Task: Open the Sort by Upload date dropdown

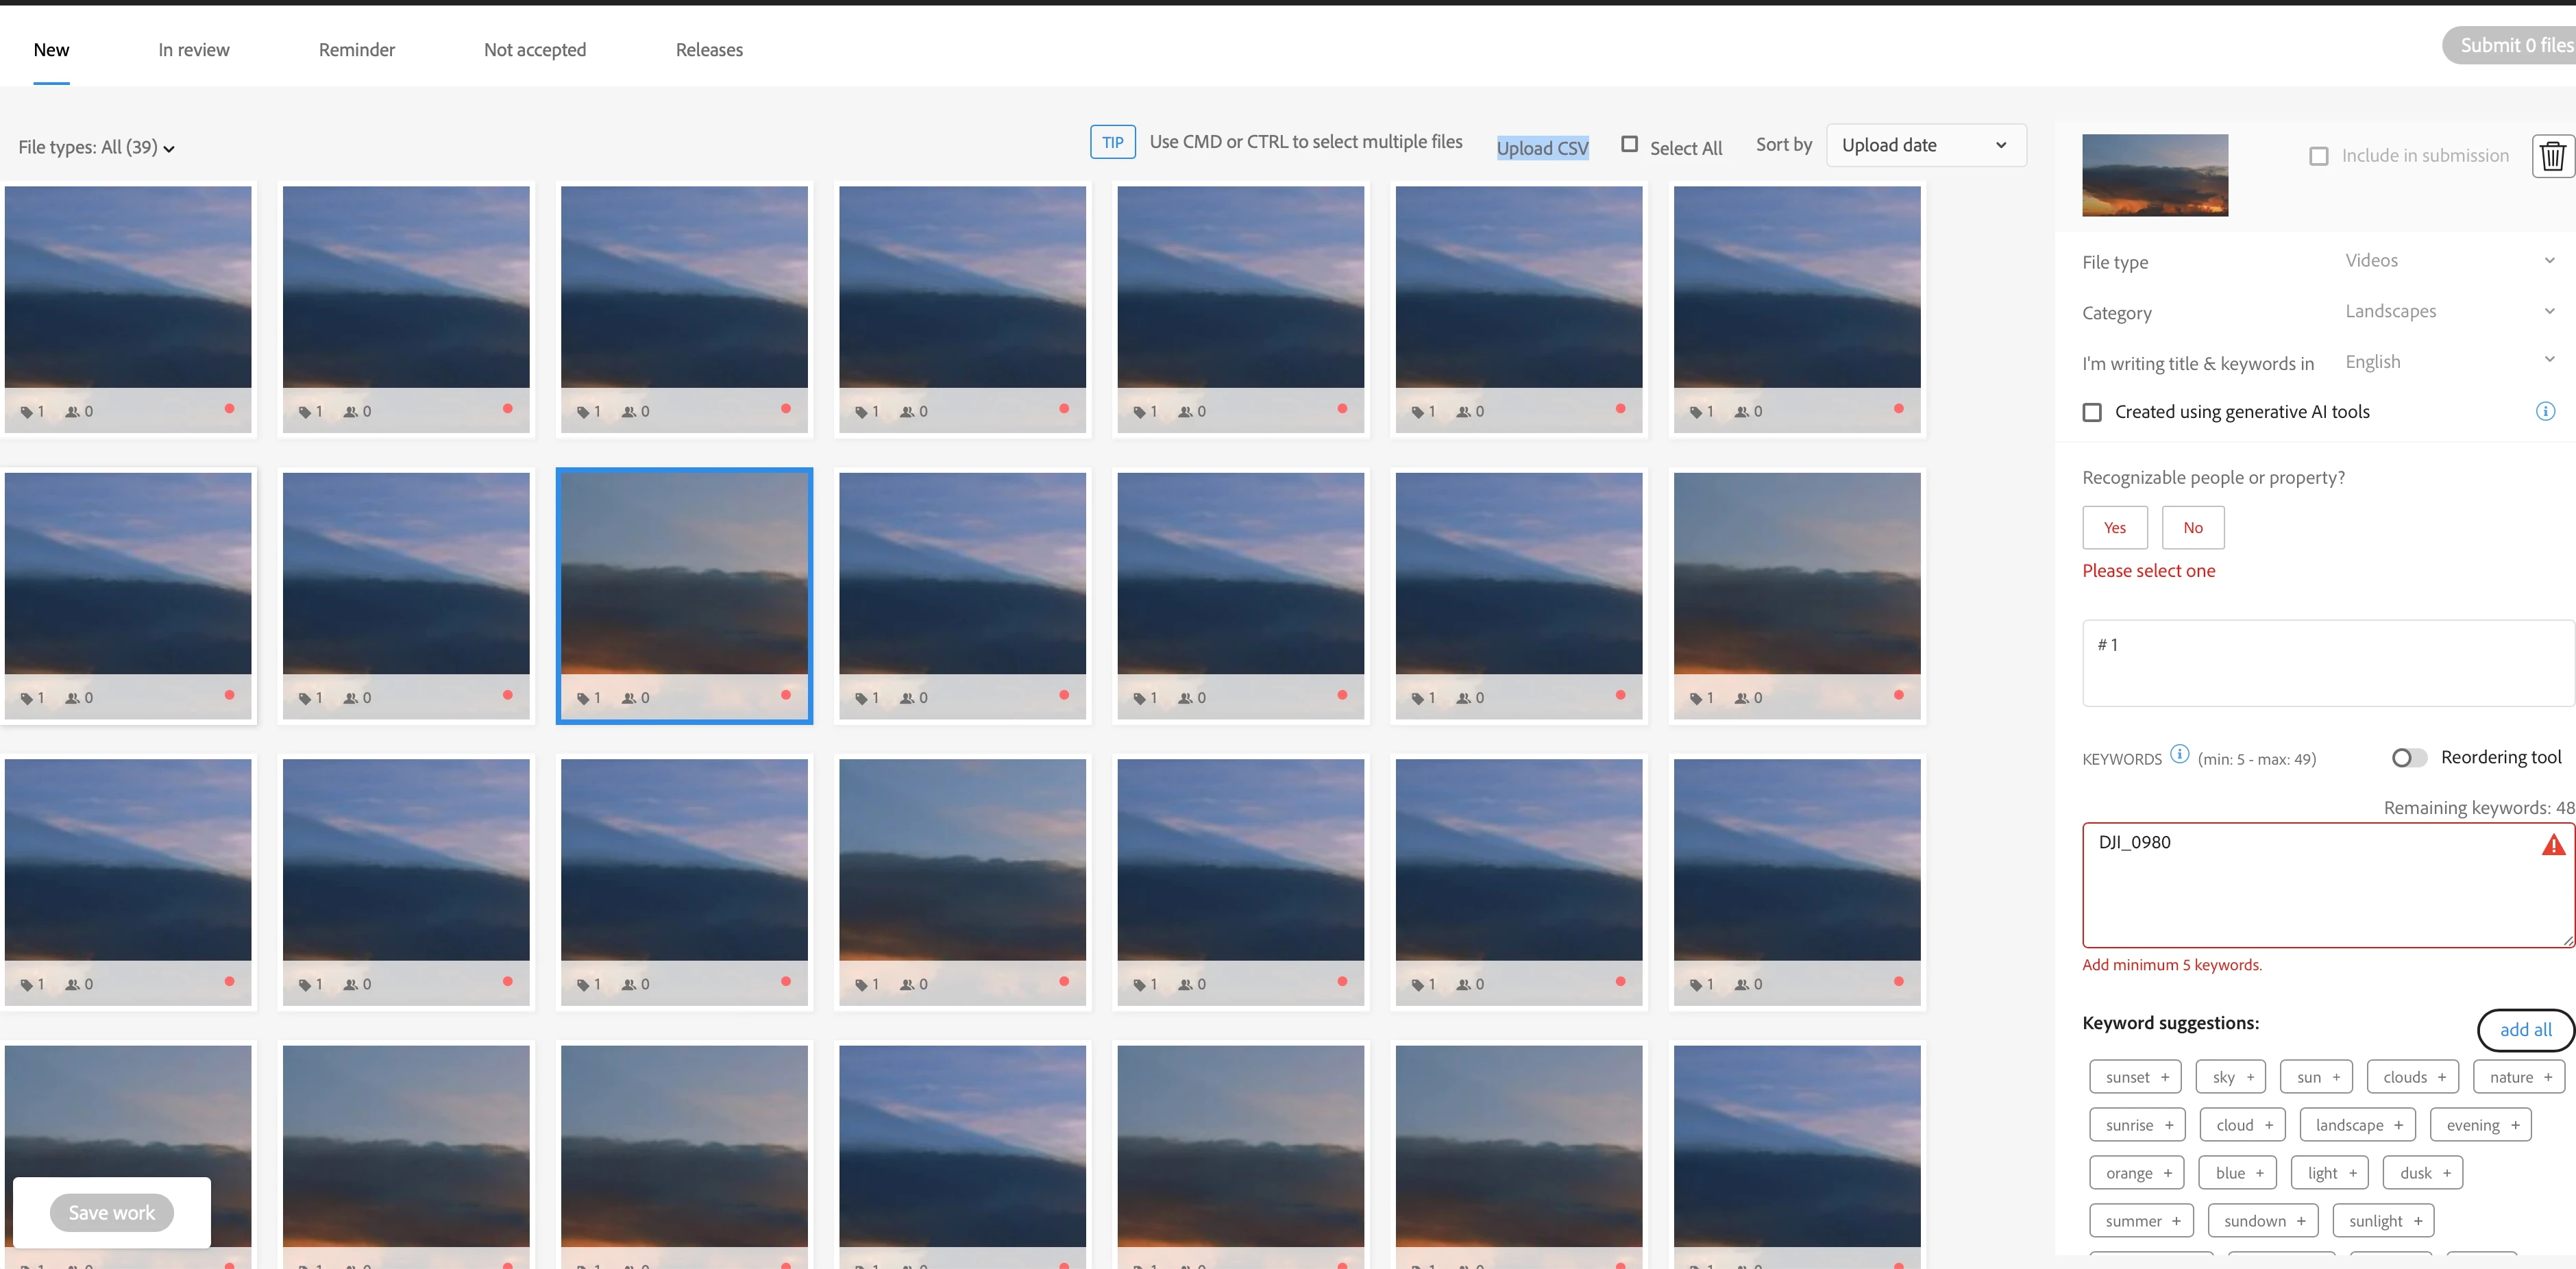Action: [x=1925, y=145]
